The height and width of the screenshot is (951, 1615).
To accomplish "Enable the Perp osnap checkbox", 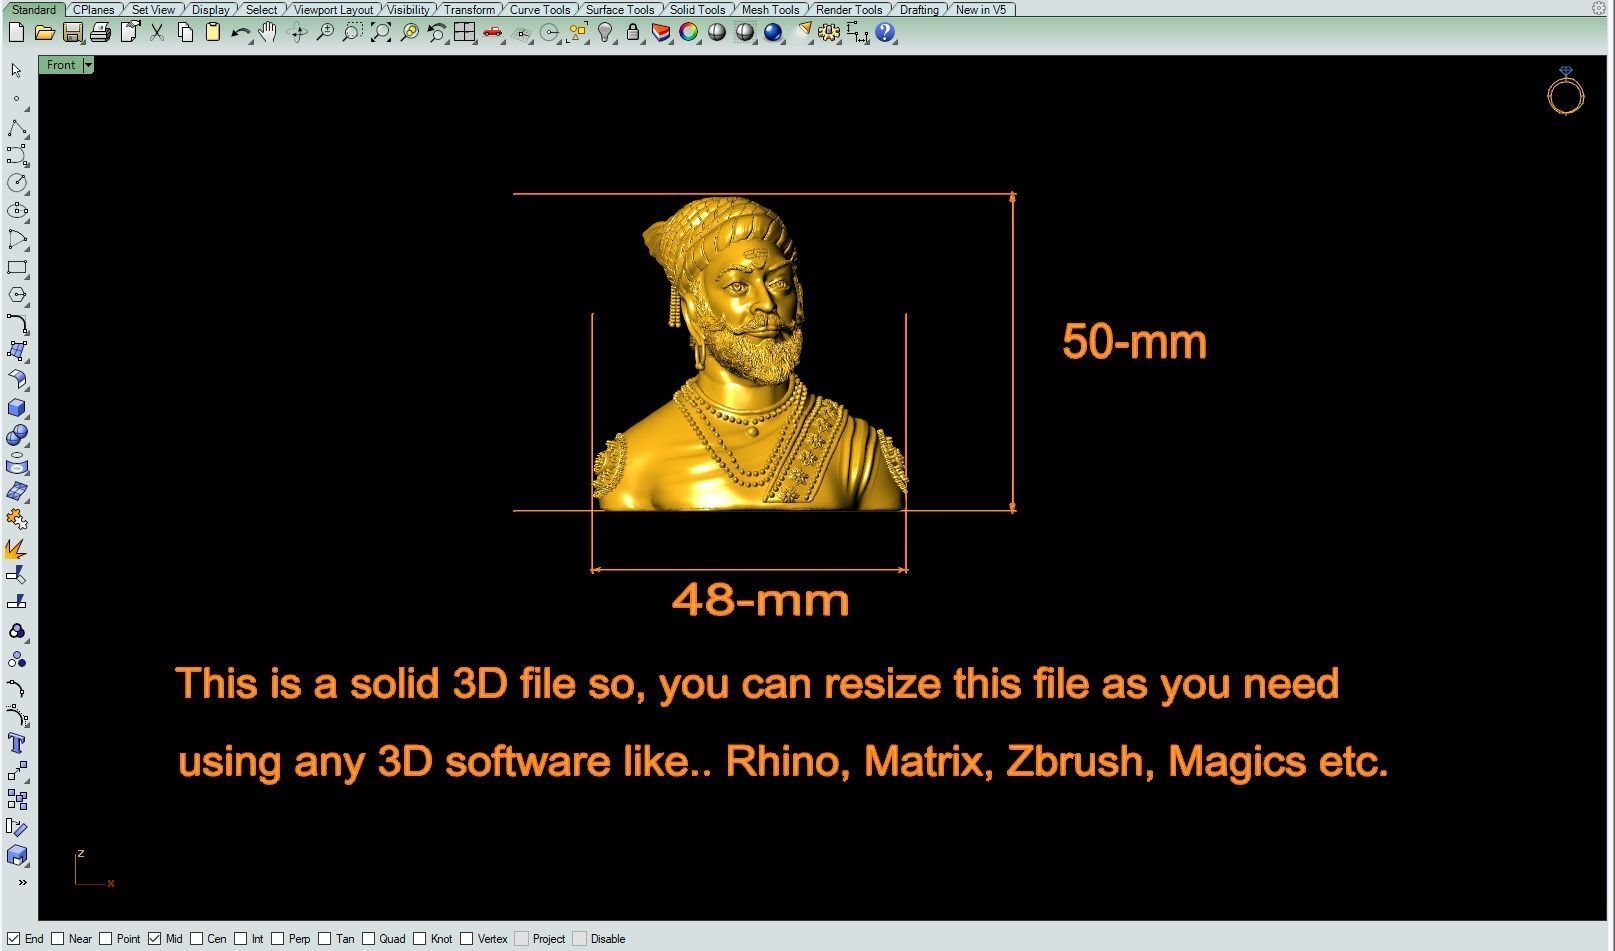I will pos(278,938).
